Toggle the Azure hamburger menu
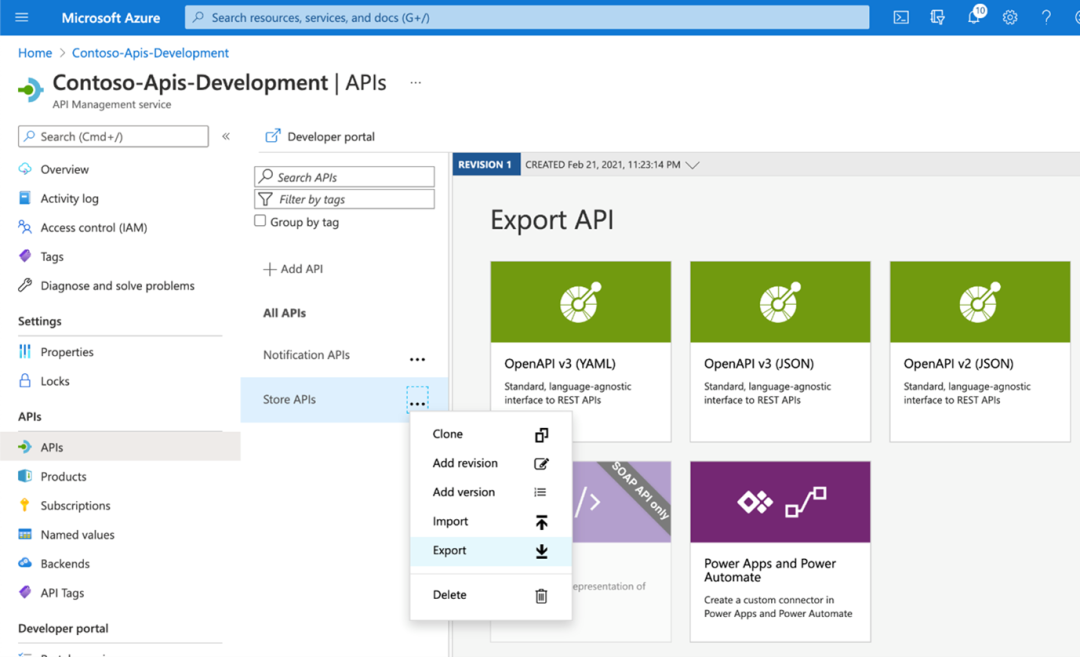Viewport: 1080px width, 657px height. coord(22,17)
